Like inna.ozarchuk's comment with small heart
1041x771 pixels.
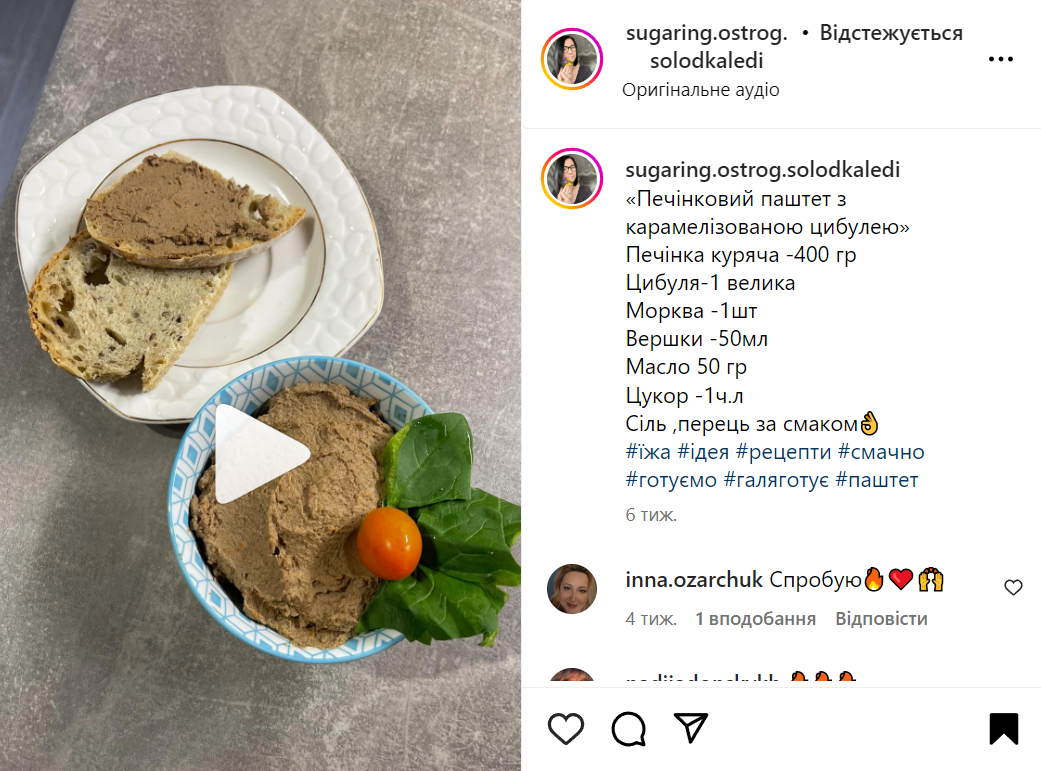[1013, 587]
